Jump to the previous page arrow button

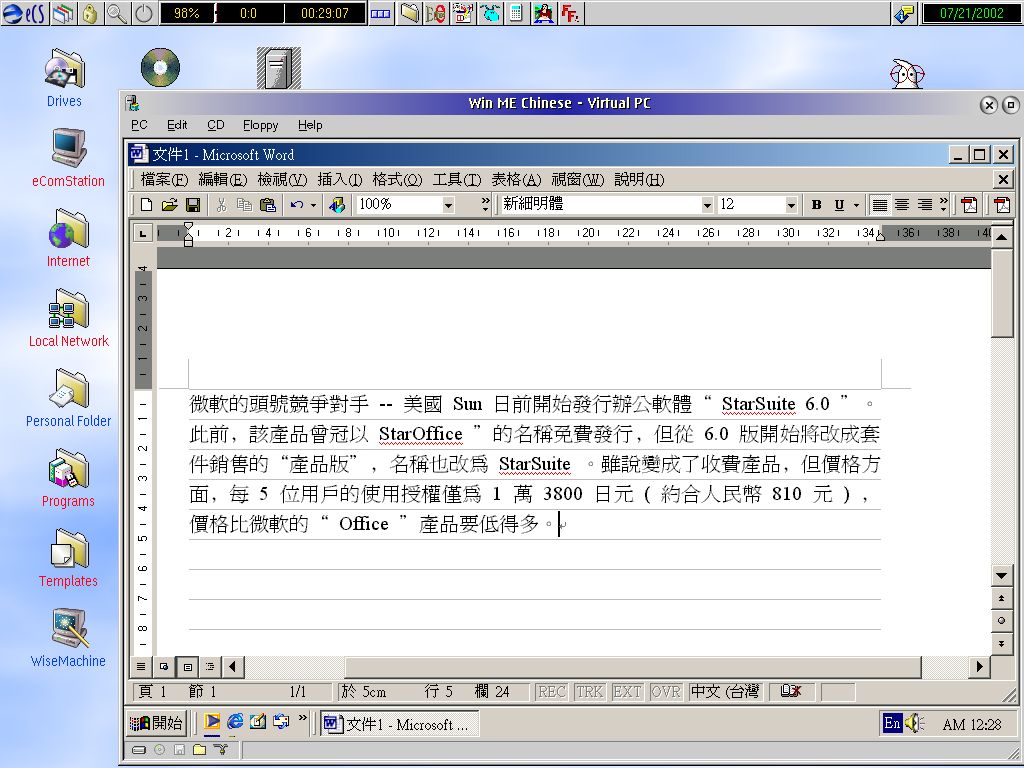pyautogui.click(x=1001, y=598)
